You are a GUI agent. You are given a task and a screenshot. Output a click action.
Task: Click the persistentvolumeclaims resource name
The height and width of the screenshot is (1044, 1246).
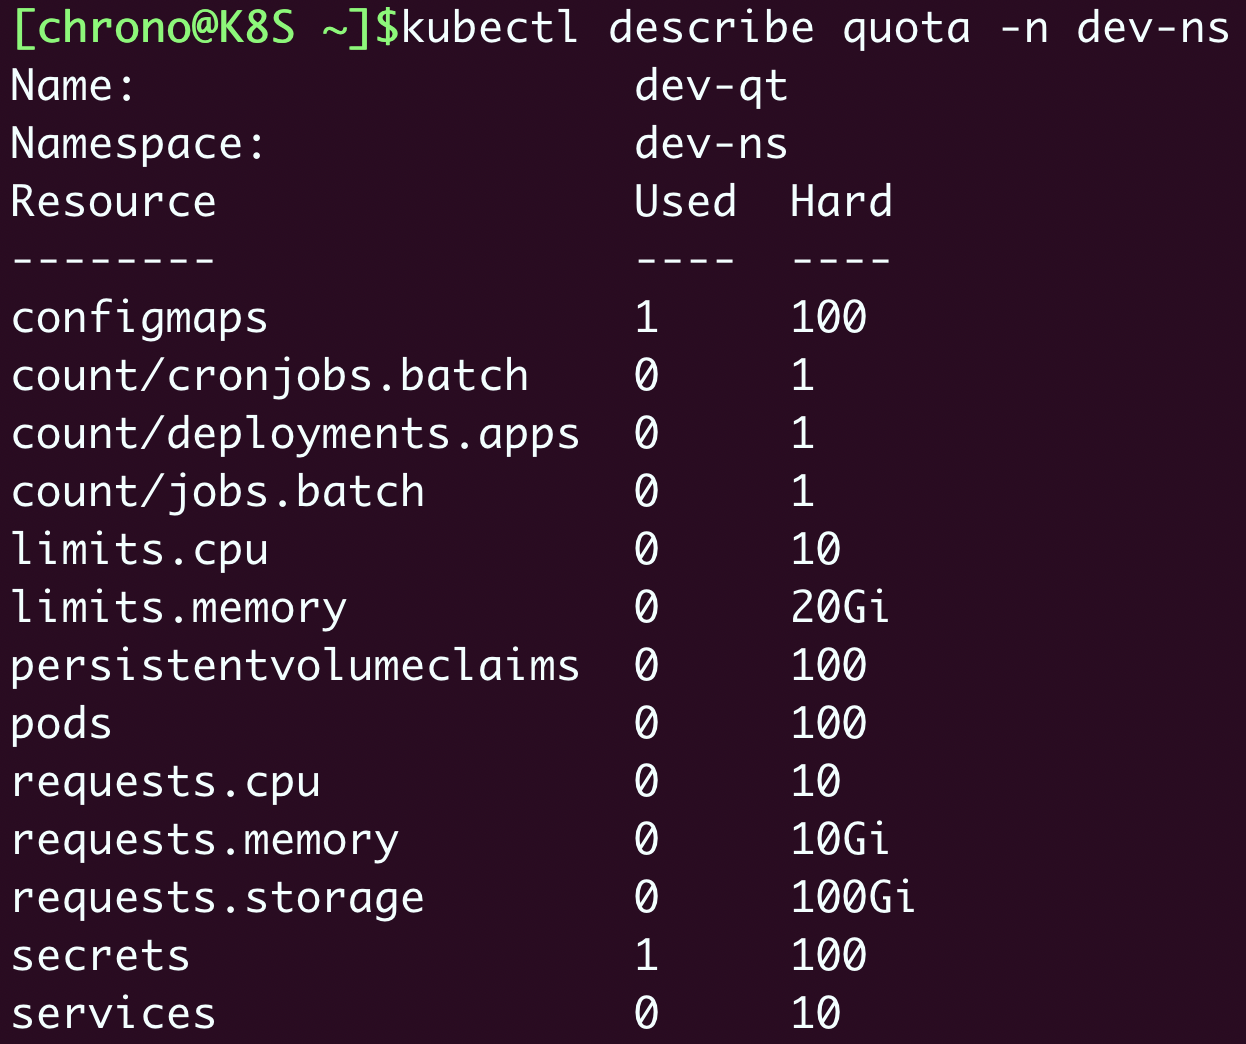point(295,666)
